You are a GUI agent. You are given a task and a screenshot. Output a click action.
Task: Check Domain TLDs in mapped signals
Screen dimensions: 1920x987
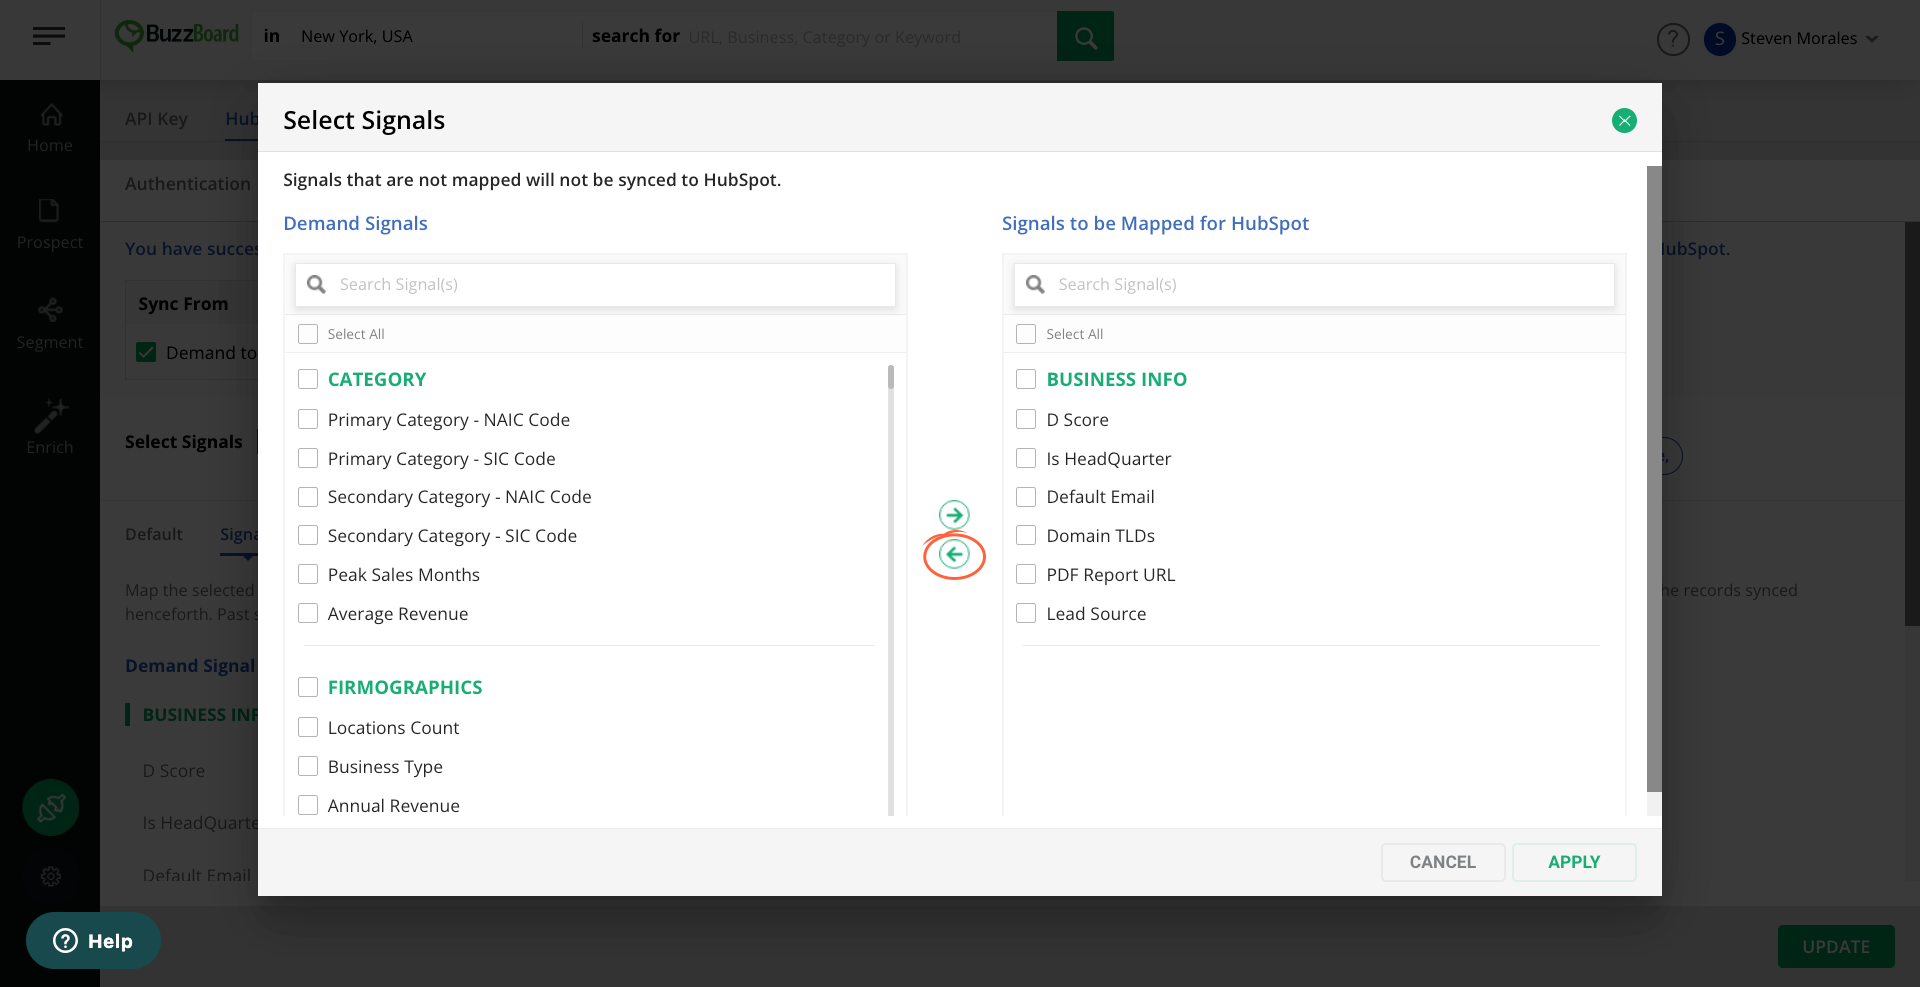point(1026,535)
